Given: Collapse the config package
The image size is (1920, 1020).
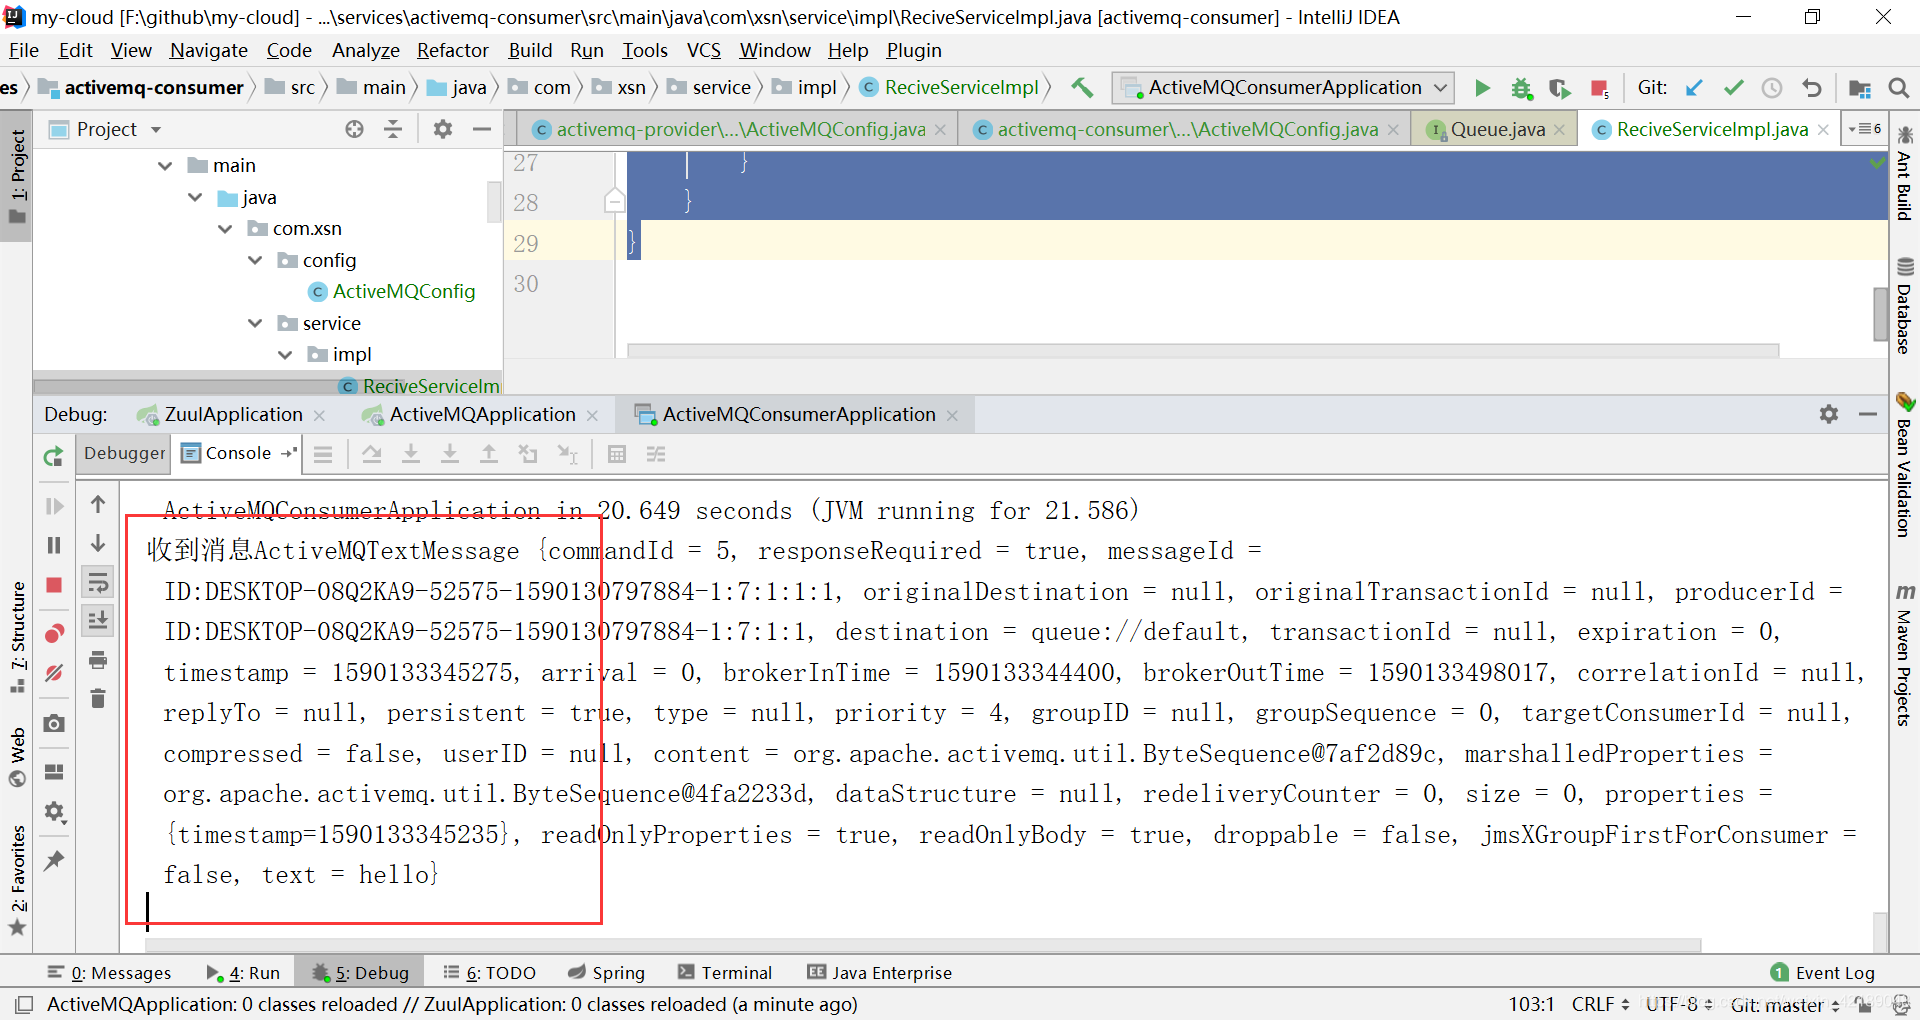Looking at the screenshot, I should [x=255, y=260].
